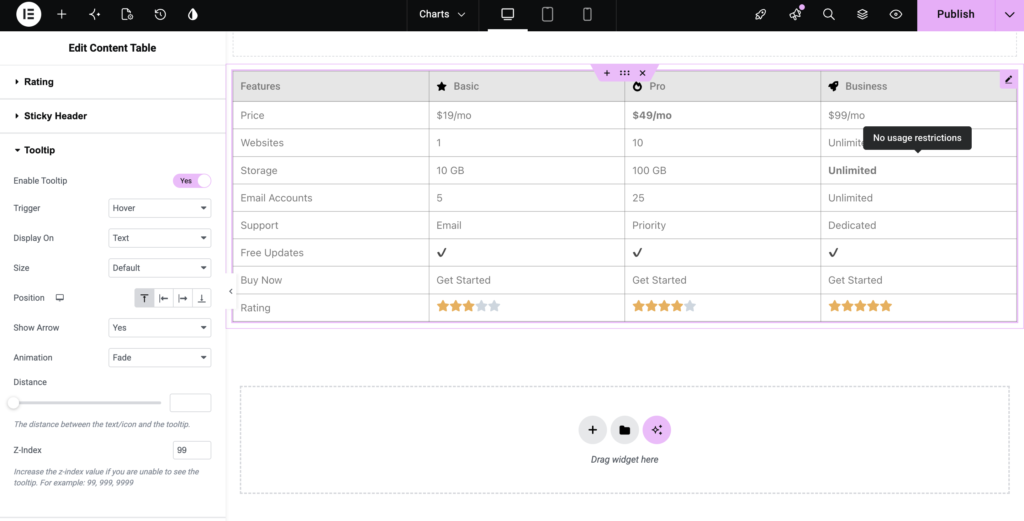Click the Business plan star rating

pyautogui.click(x=860, y=306)
